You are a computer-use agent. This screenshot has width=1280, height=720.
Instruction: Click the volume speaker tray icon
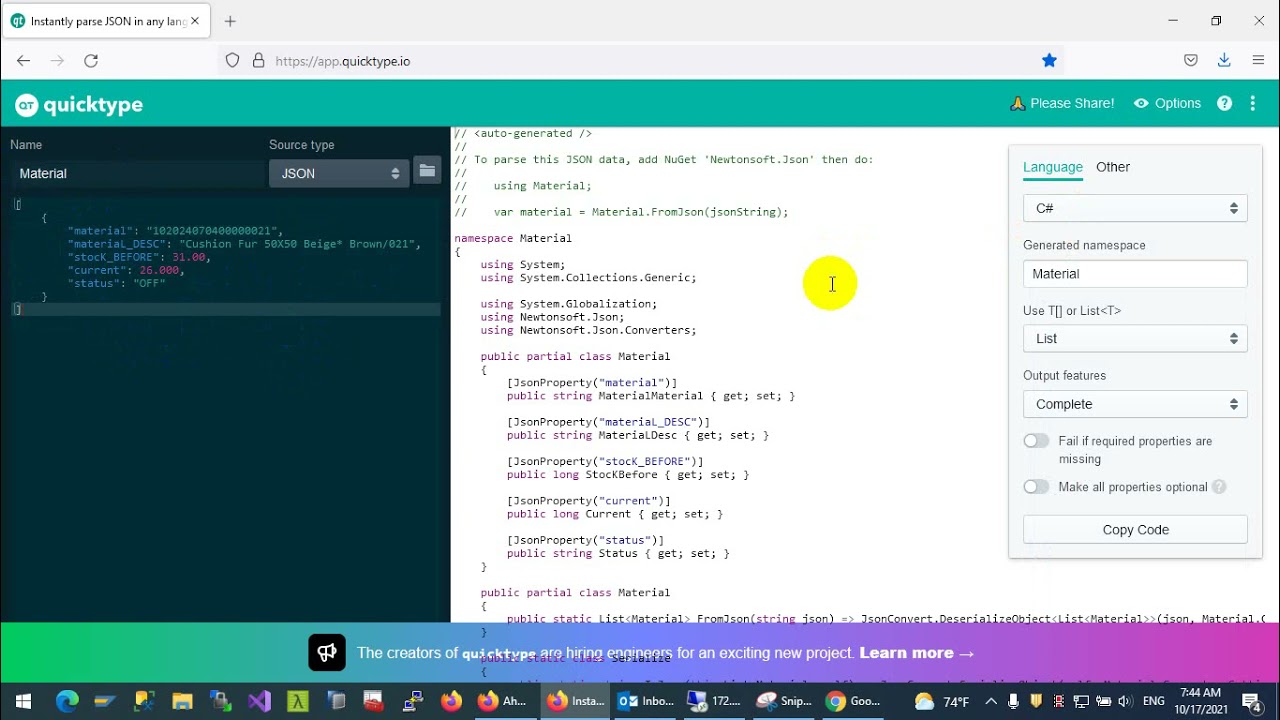(x=1124, y=701)
